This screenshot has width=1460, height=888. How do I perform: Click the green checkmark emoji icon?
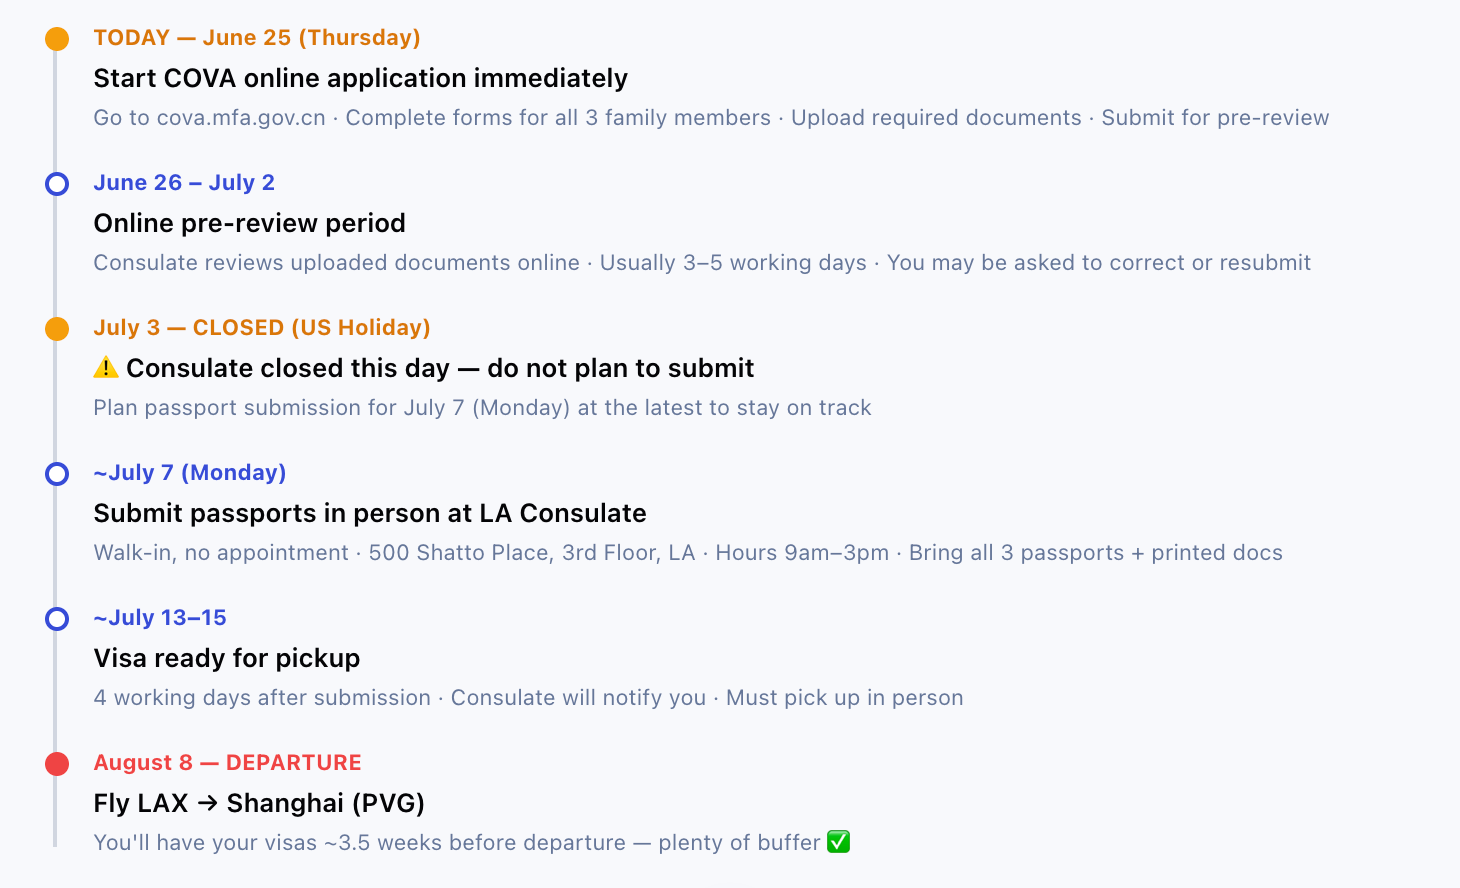click(x=839, y=842)
